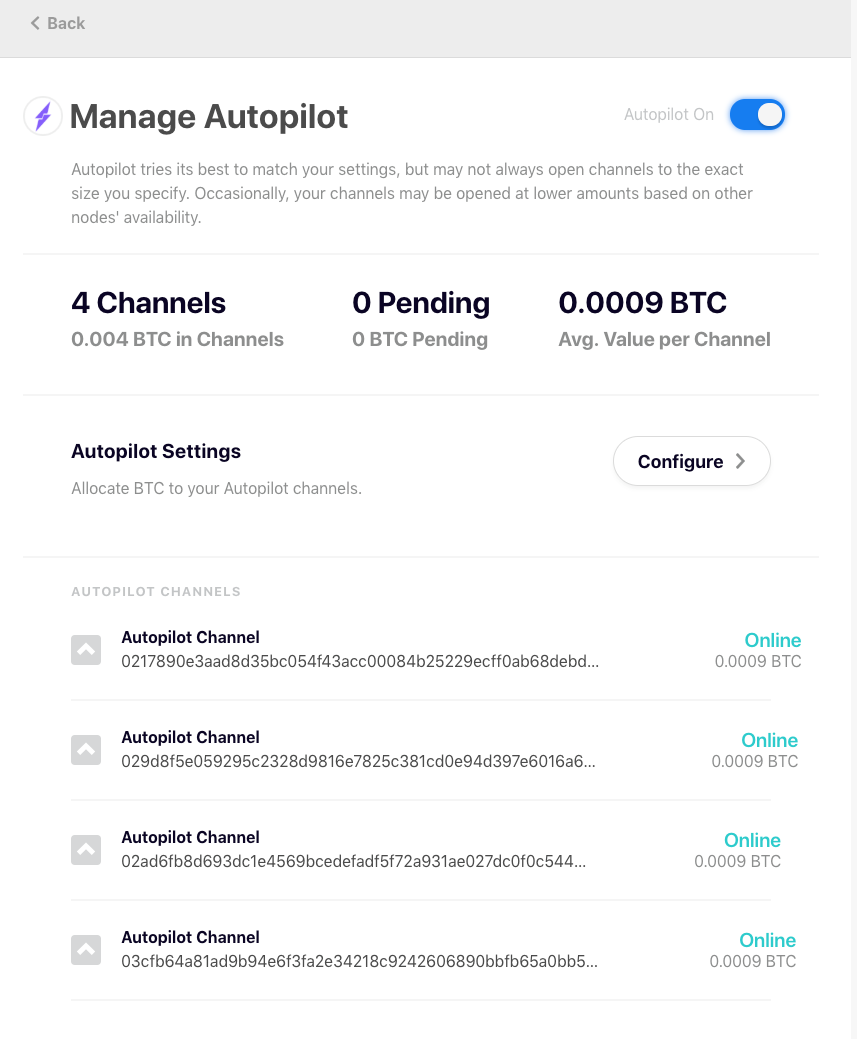Click icon of channel 02ad6fb8d693dc1e
The image size is (857, 1039).
point(86,850)
